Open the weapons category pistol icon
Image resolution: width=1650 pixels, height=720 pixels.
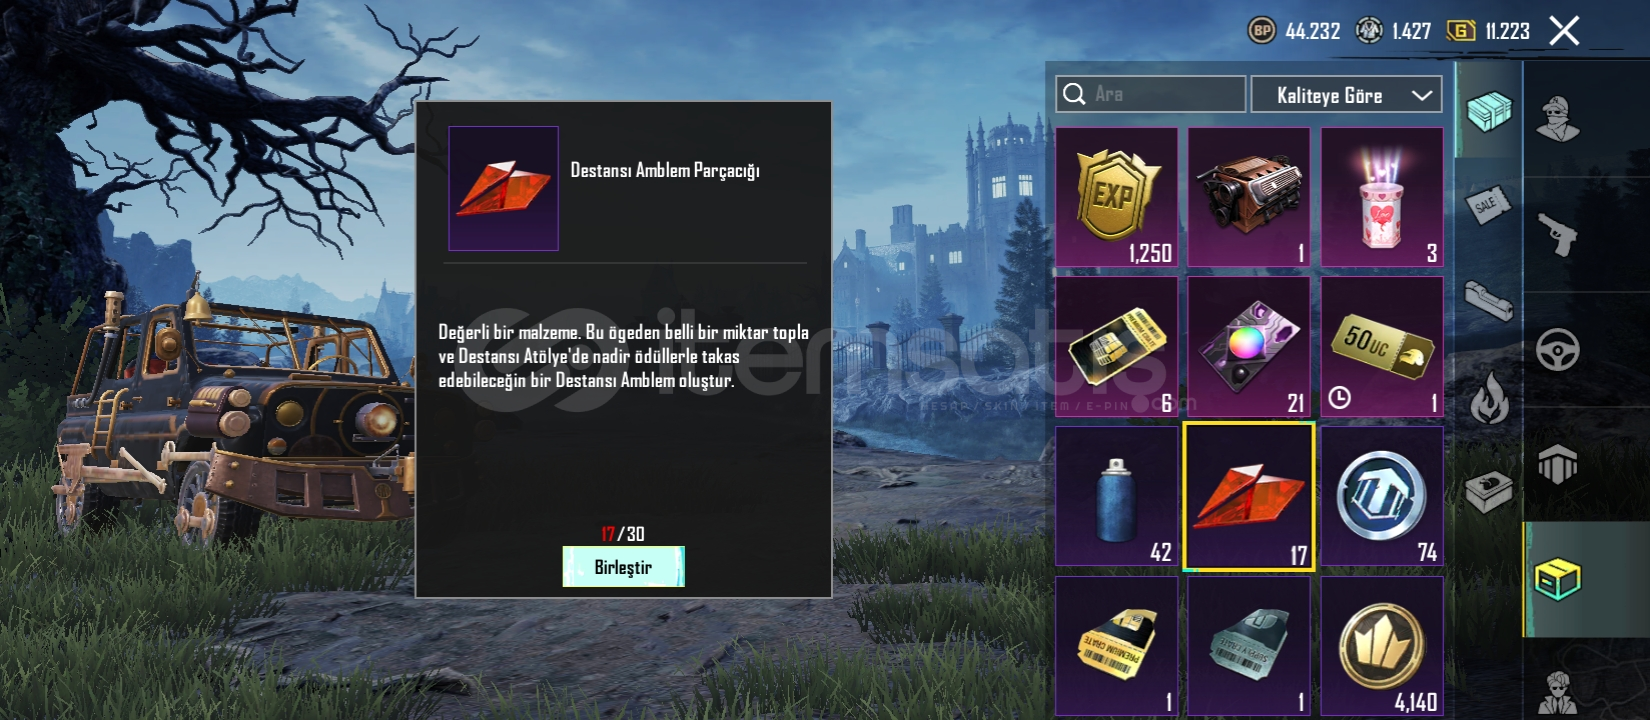point(1557,235)
